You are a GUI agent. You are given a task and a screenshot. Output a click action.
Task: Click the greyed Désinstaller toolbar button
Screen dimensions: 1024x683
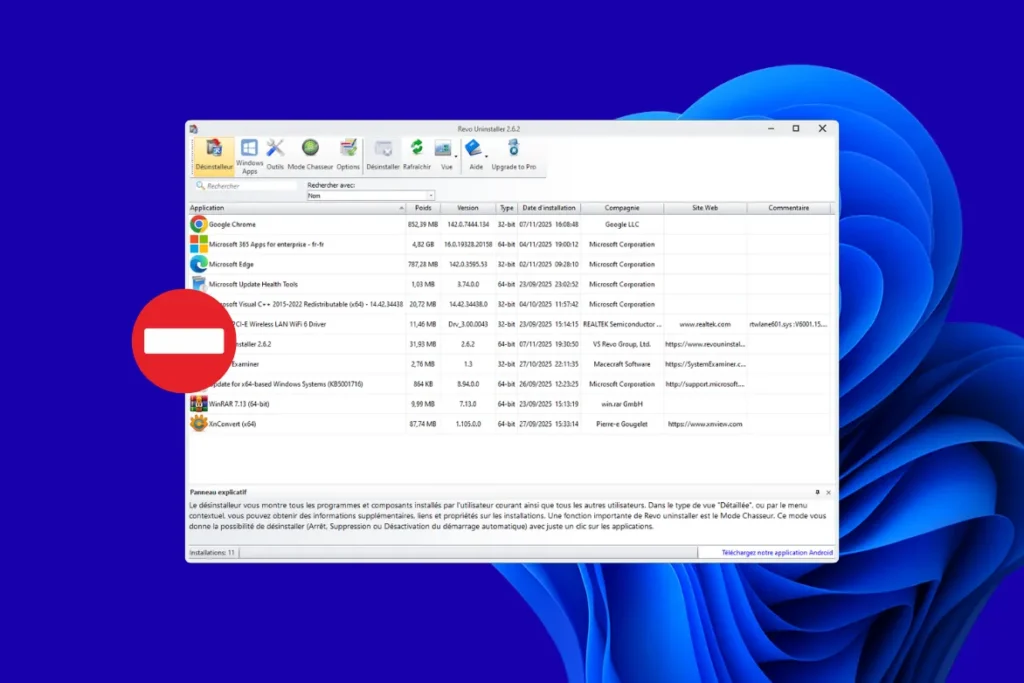pyautogui.click(x=383, y=155)
